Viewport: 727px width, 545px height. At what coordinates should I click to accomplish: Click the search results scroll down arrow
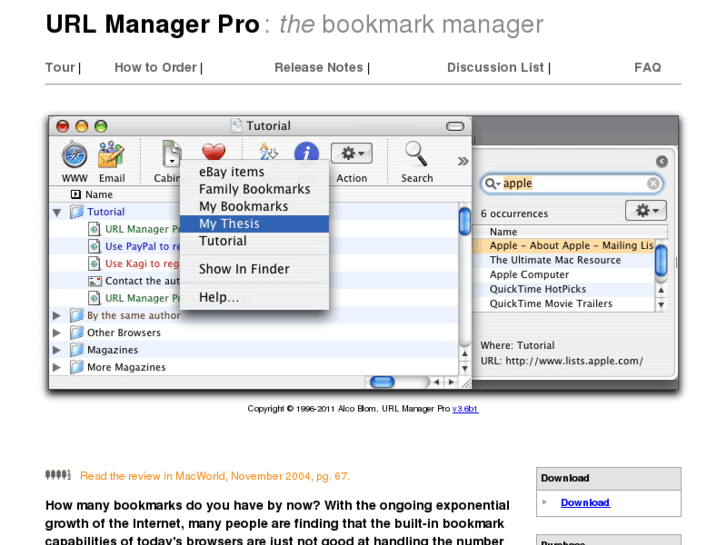click(x=661, y=305)
